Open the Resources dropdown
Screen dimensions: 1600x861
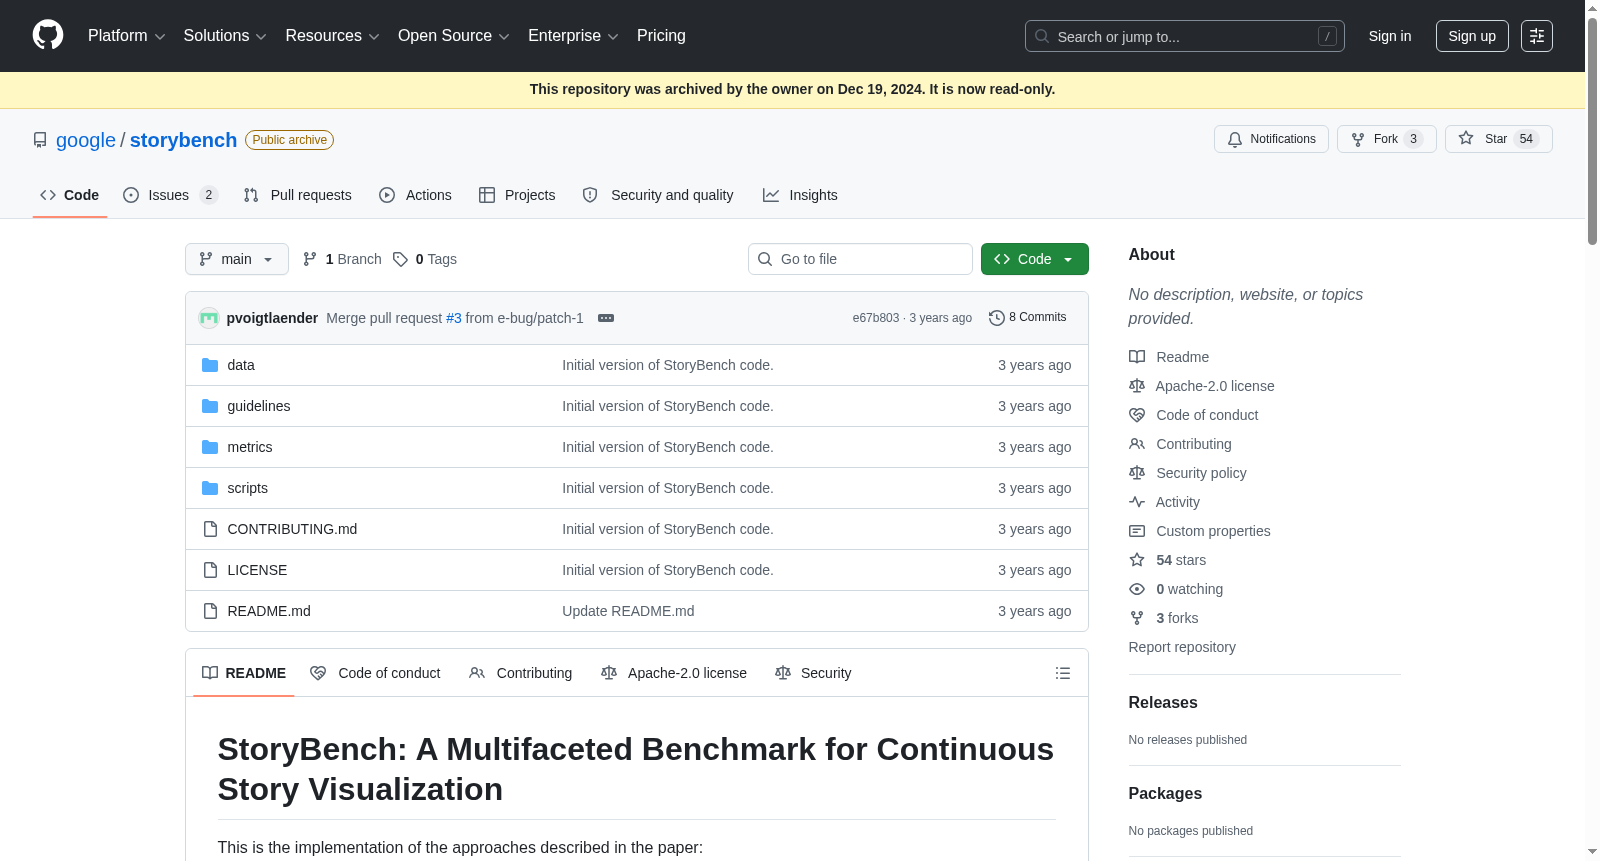(332, 36)
